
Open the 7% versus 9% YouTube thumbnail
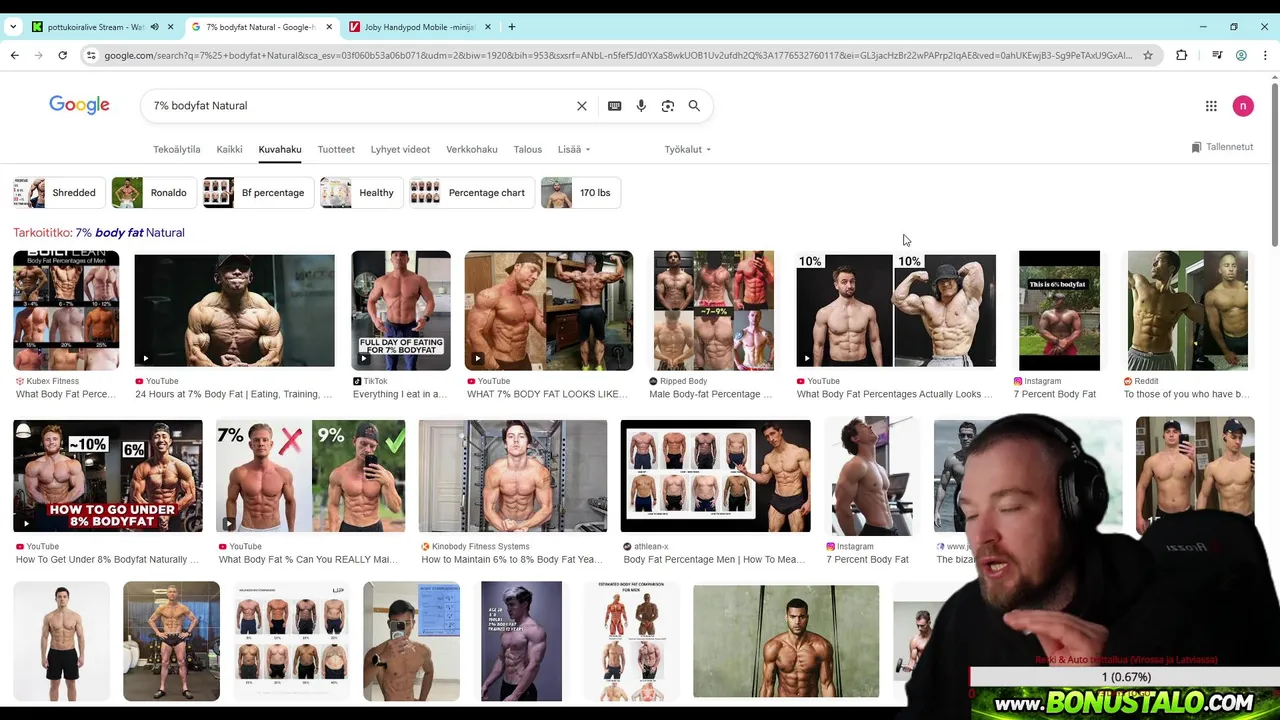pos(311,476)
